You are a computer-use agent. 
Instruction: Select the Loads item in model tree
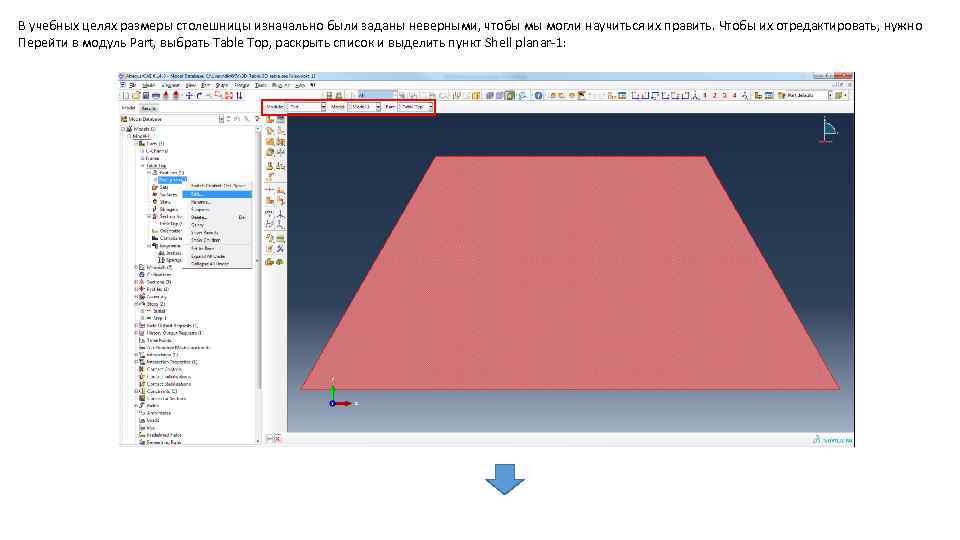153,420
